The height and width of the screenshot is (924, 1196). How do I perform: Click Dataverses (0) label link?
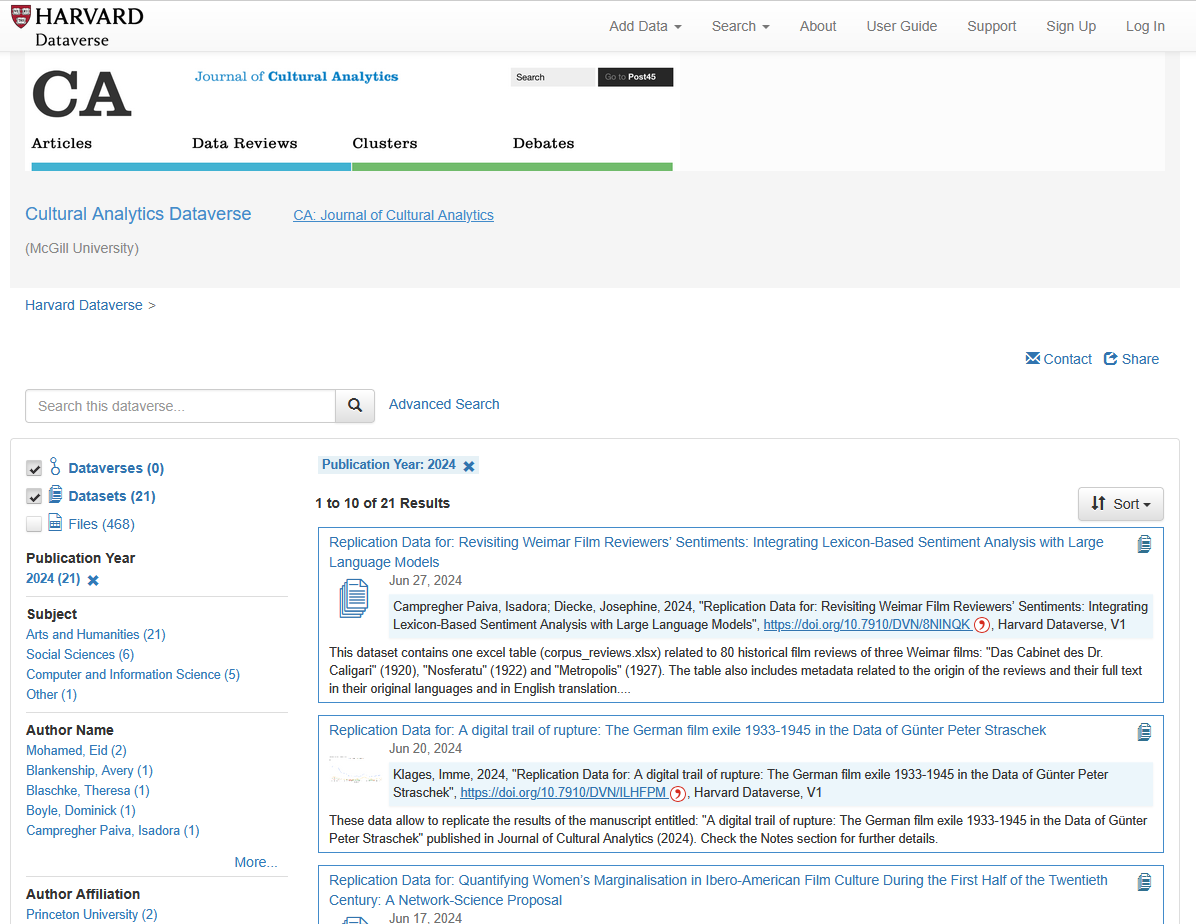point(116,468)
